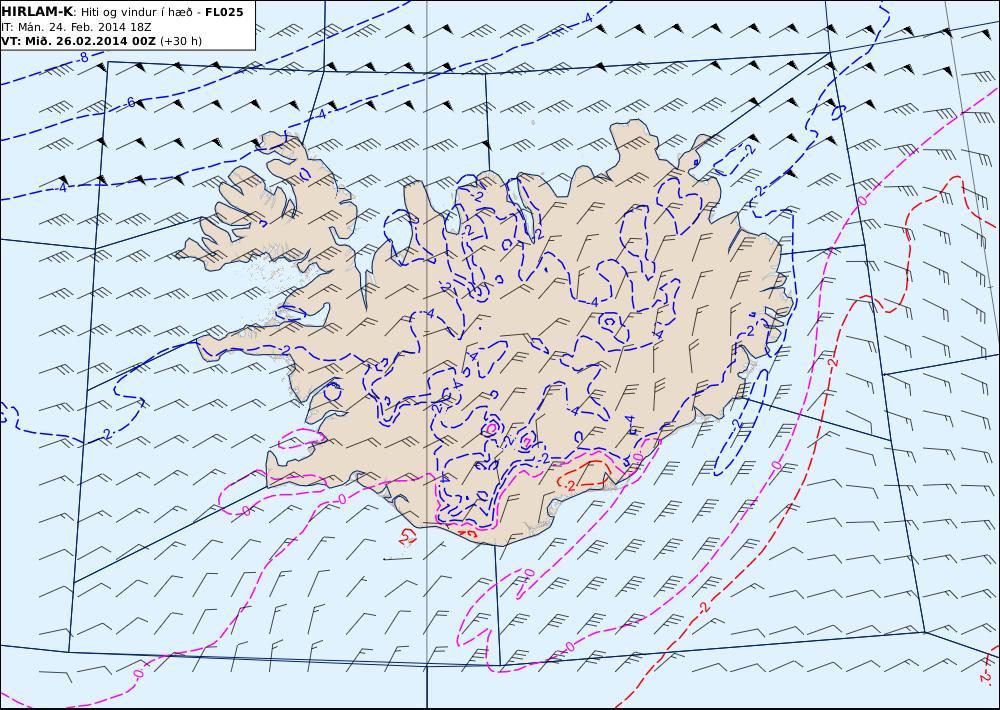Select the FL025 flight level label
1000x710 pixels.
[x=224, y=12]
